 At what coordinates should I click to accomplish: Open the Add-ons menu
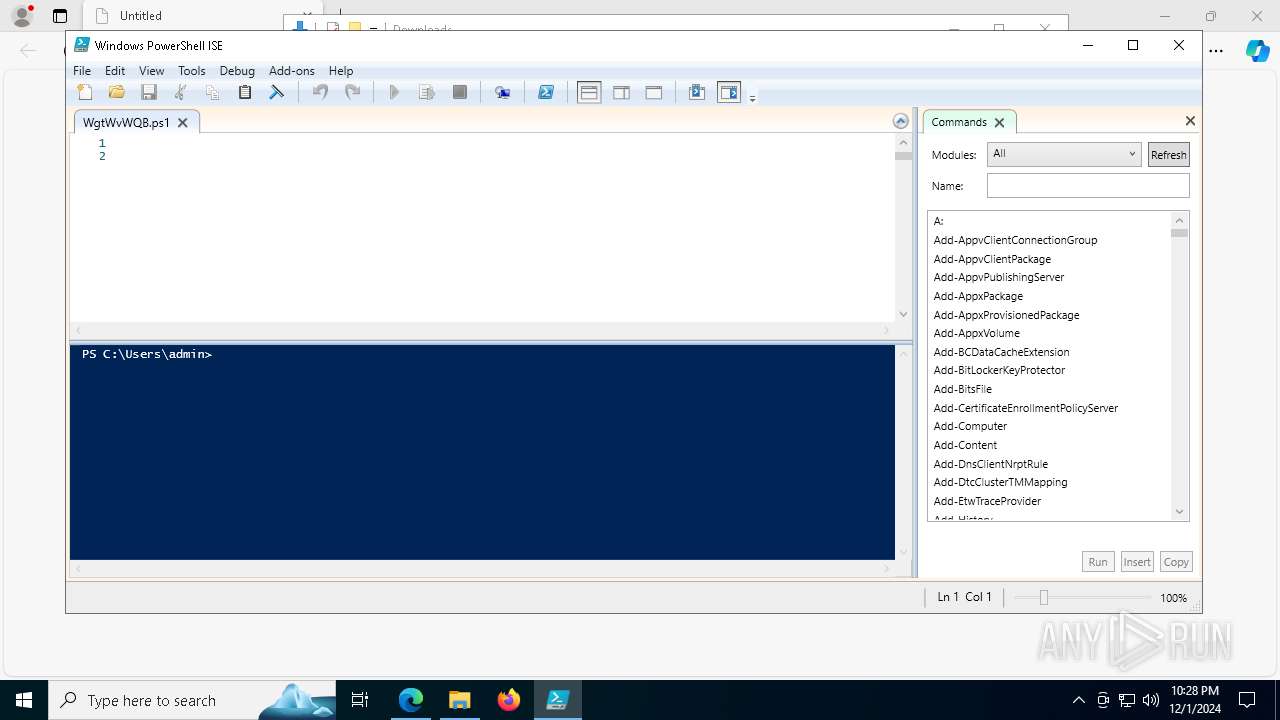tap(291, 71)
